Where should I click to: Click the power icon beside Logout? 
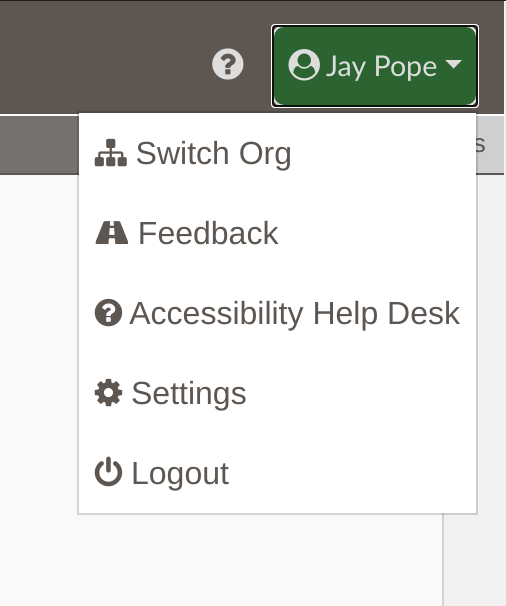(108, 472)
